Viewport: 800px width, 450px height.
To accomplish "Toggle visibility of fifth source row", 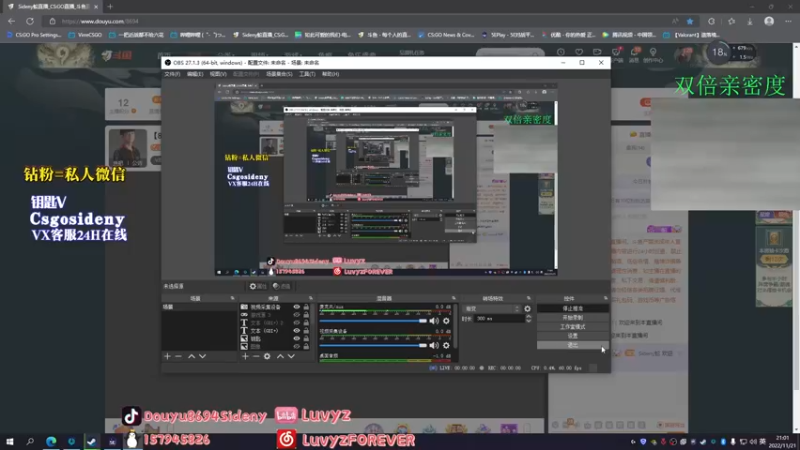I will (x=296, y=339).
